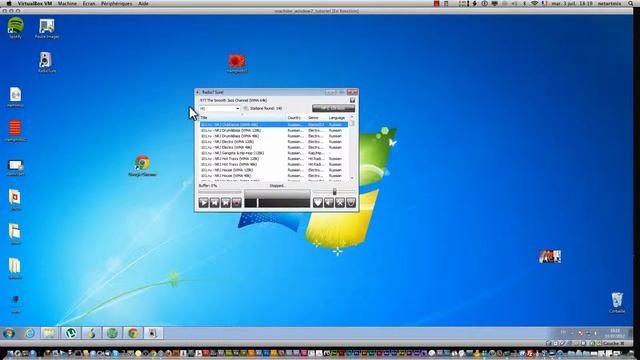Click the red flower image desktop icon

click(237, 63)
